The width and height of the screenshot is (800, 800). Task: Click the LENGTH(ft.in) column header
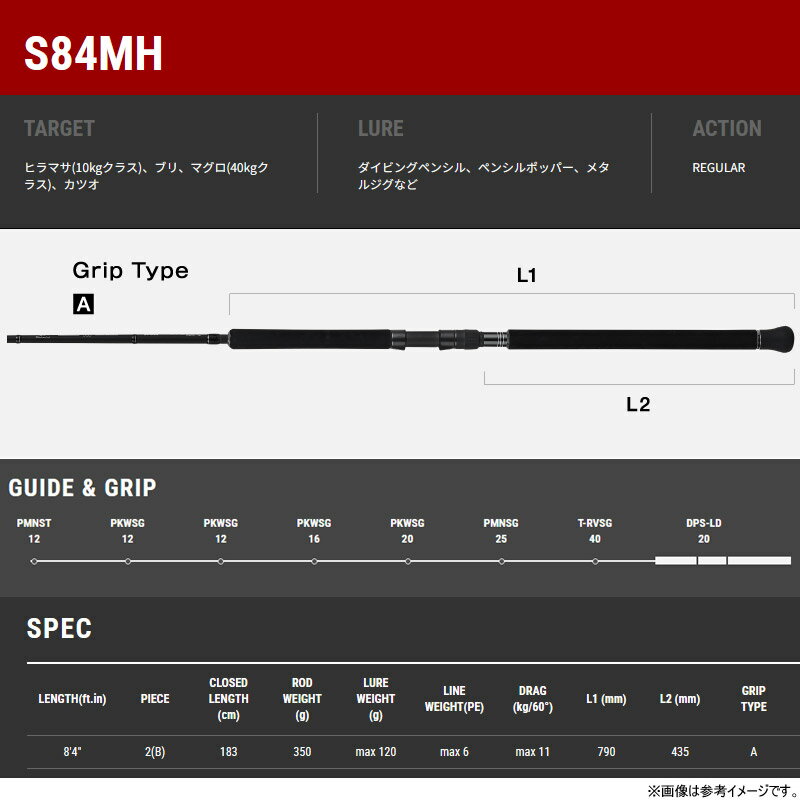(72, 698)
